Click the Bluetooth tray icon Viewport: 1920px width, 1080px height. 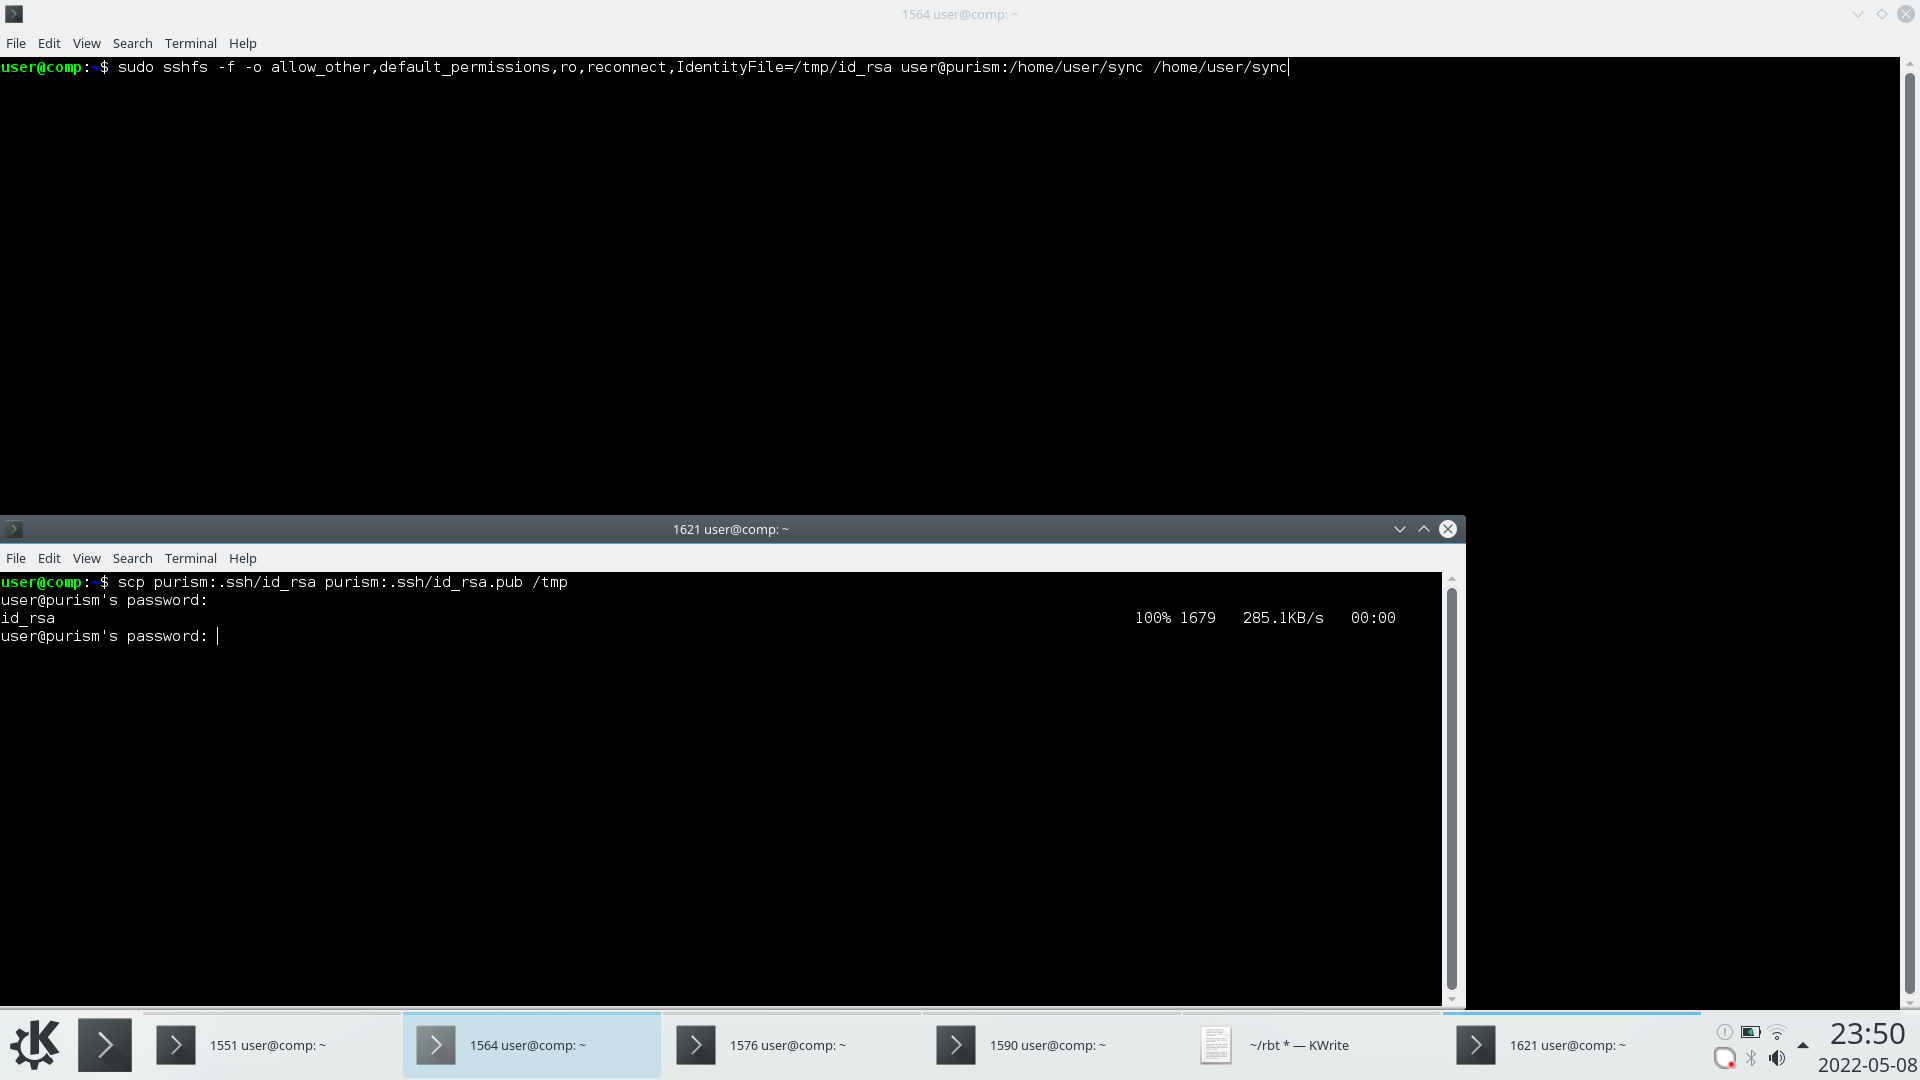(1751, 1058)
